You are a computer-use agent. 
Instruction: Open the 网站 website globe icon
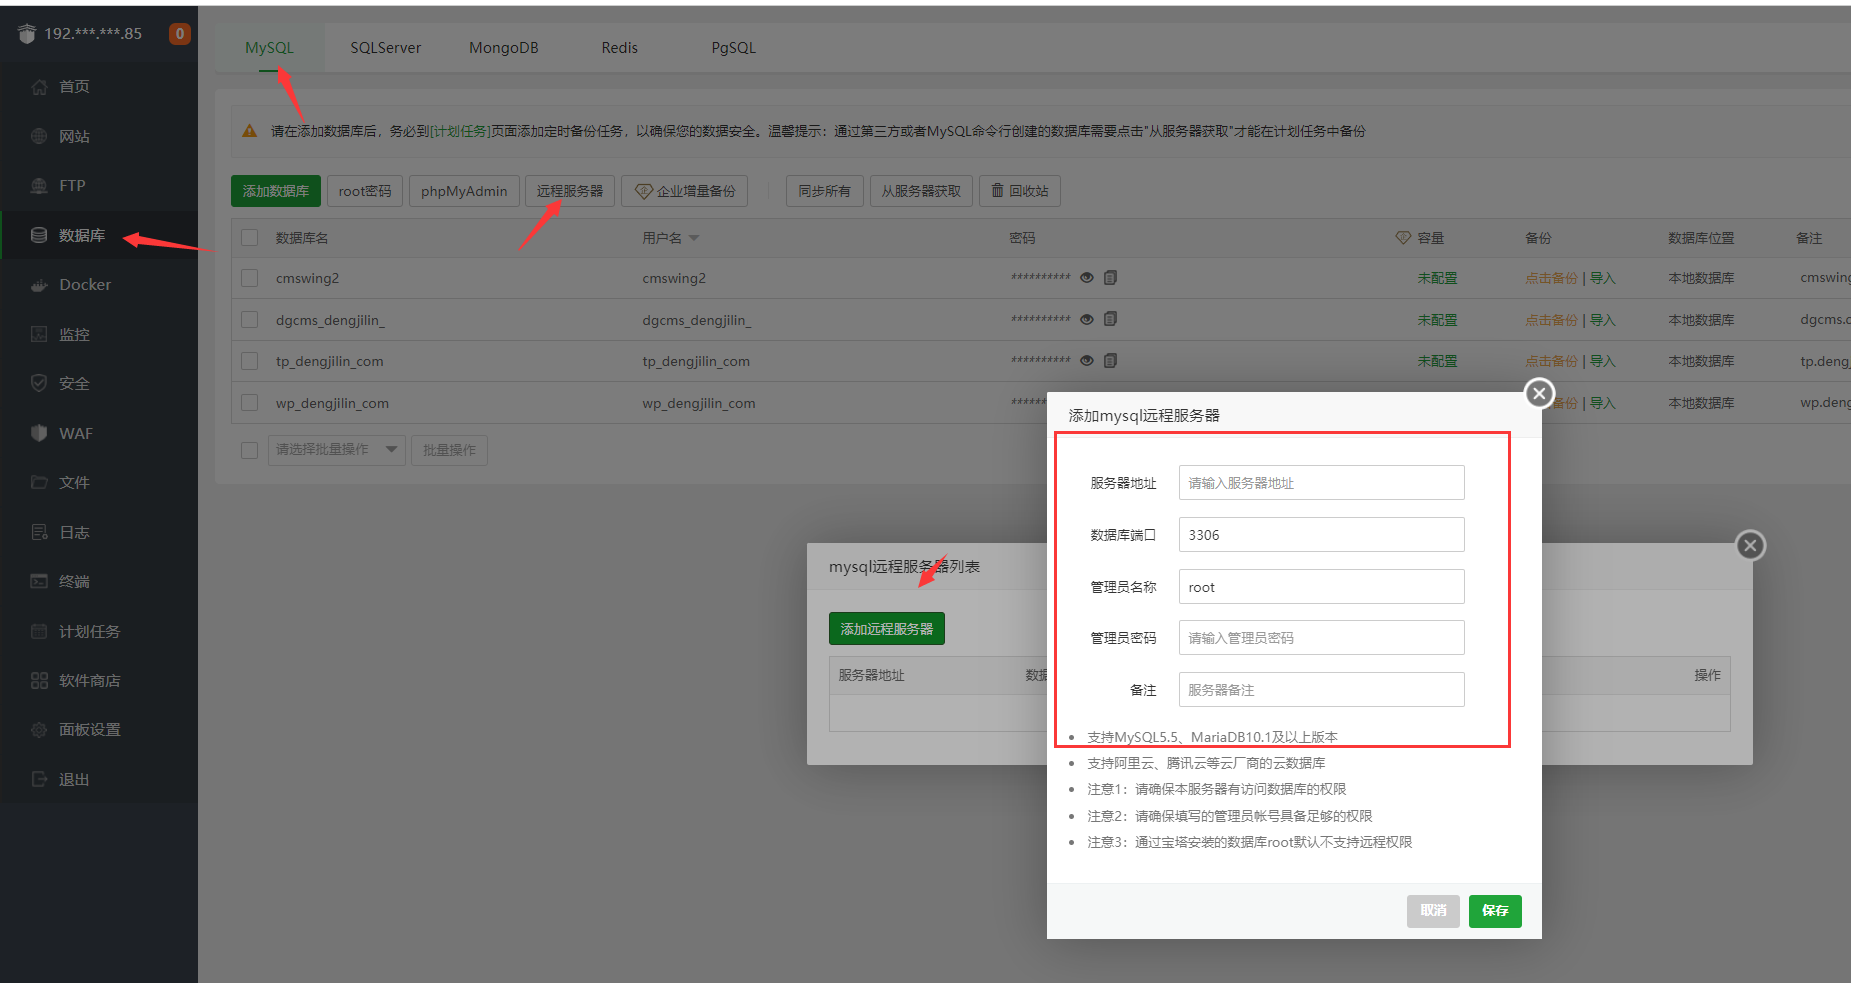[x=39, y=136]
